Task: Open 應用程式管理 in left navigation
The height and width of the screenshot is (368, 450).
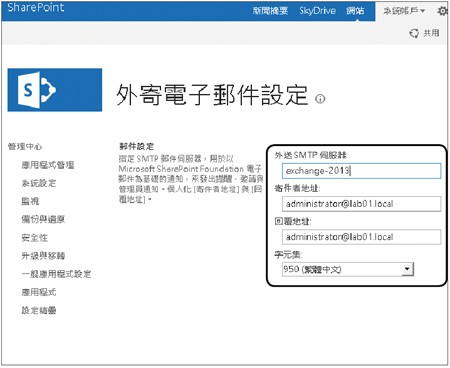Action: click(x=48, y=165)
